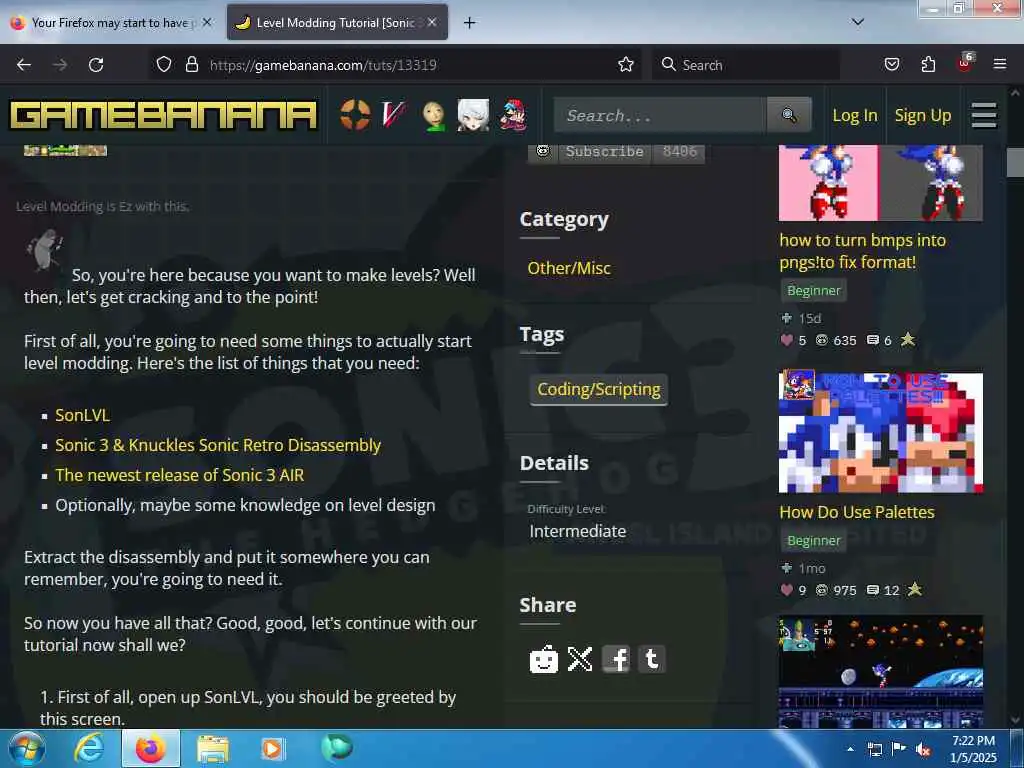Click the Beginner badge under Palettes tutorial
This screenshot has width=1024, height=768.
(x=814, y=541)
